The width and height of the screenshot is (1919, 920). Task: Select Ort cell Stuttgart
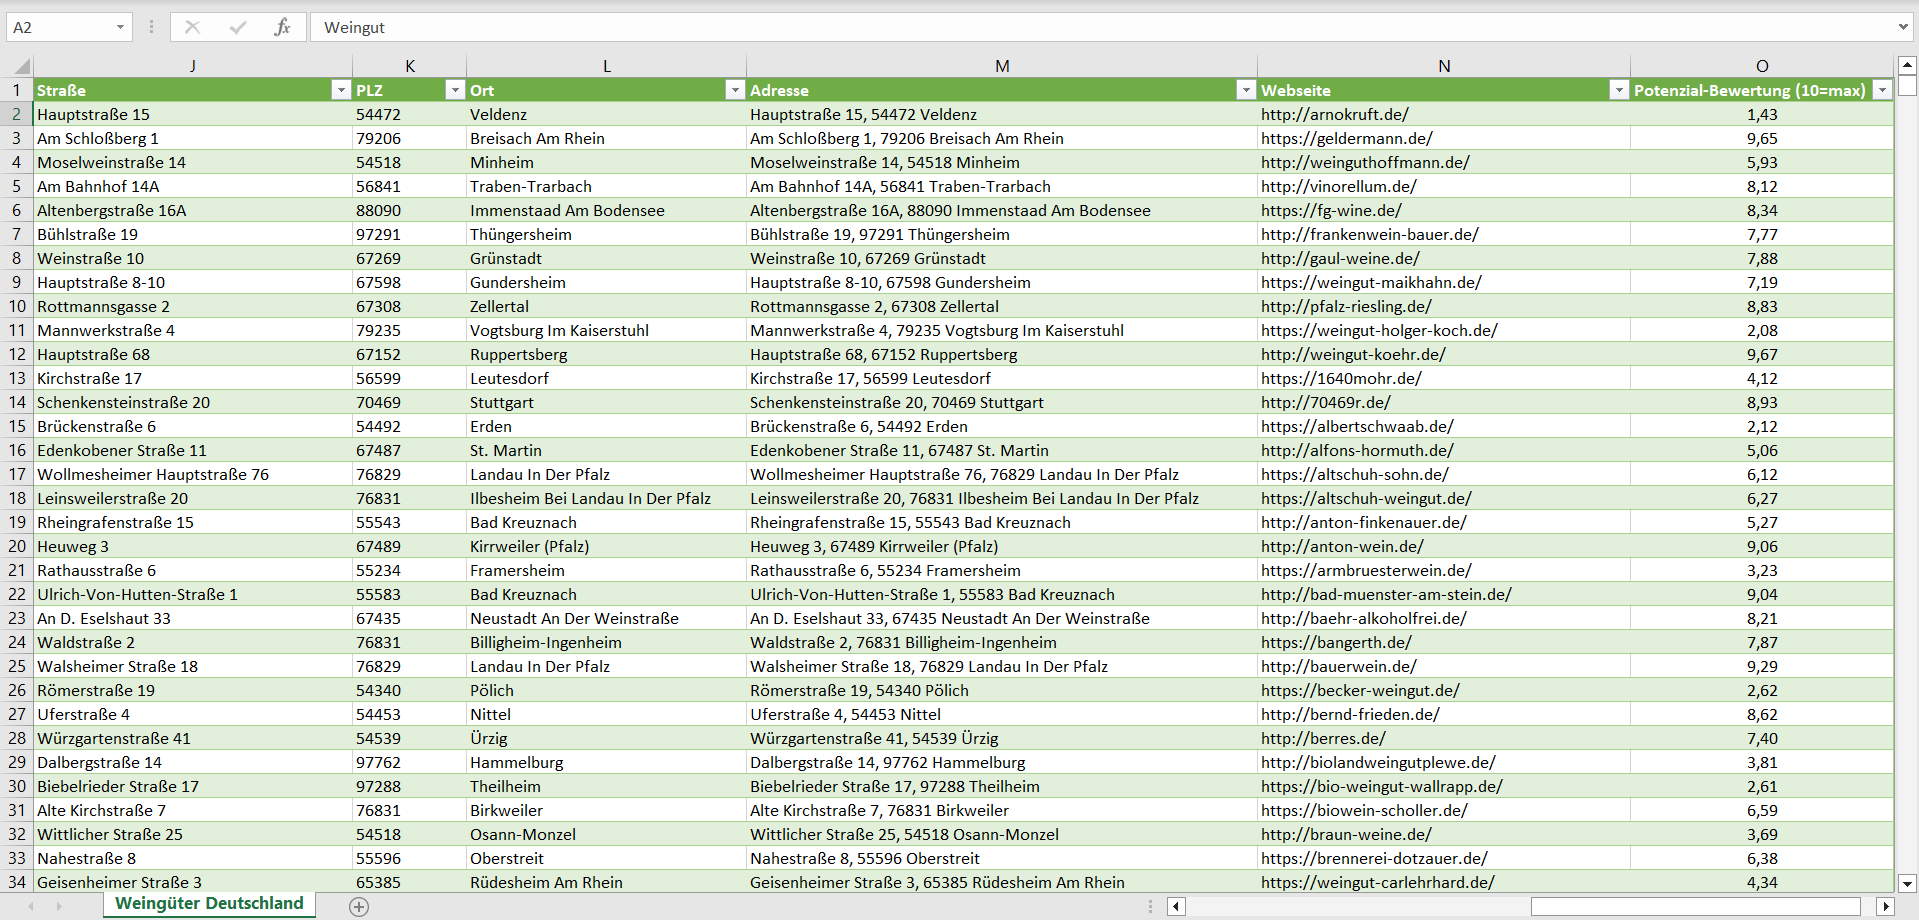pyautogui.click(x=607, y=402)
